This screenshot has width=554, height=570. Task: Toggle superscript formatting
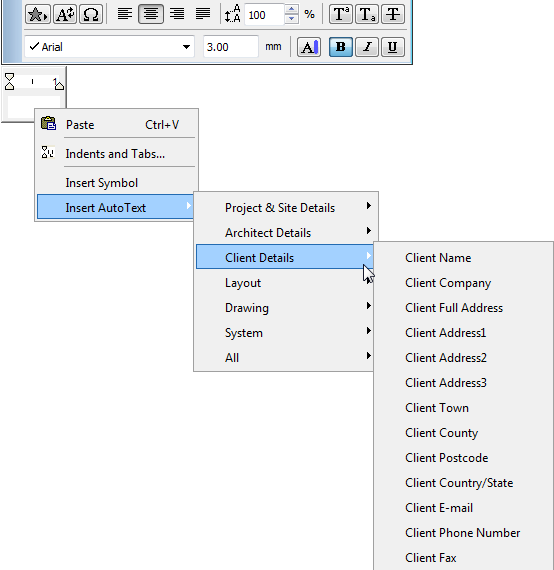(341, 14)
